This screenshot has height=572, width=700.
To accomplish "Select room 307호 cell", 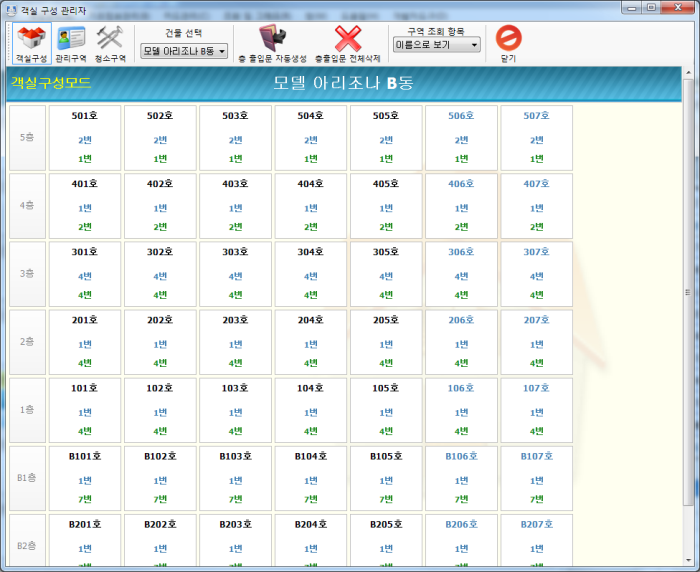I will 537,274.
